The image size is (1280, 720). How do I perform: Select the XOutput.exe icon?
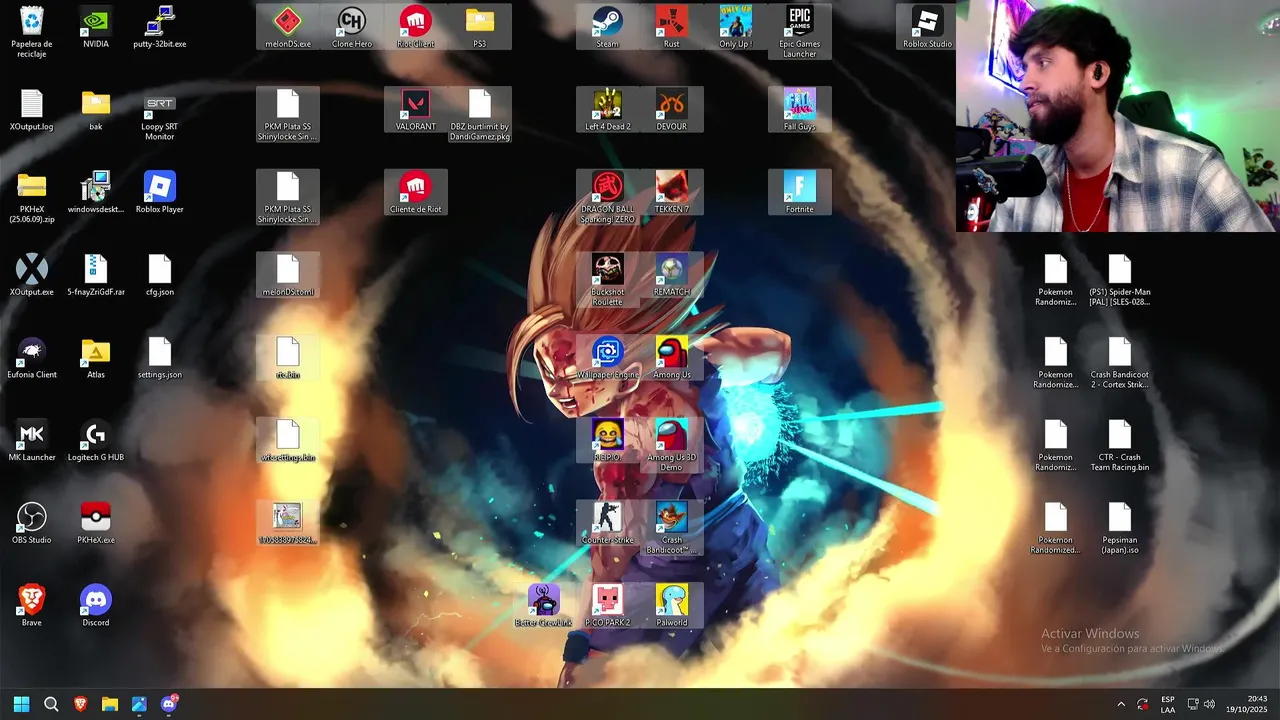[32, 275]
